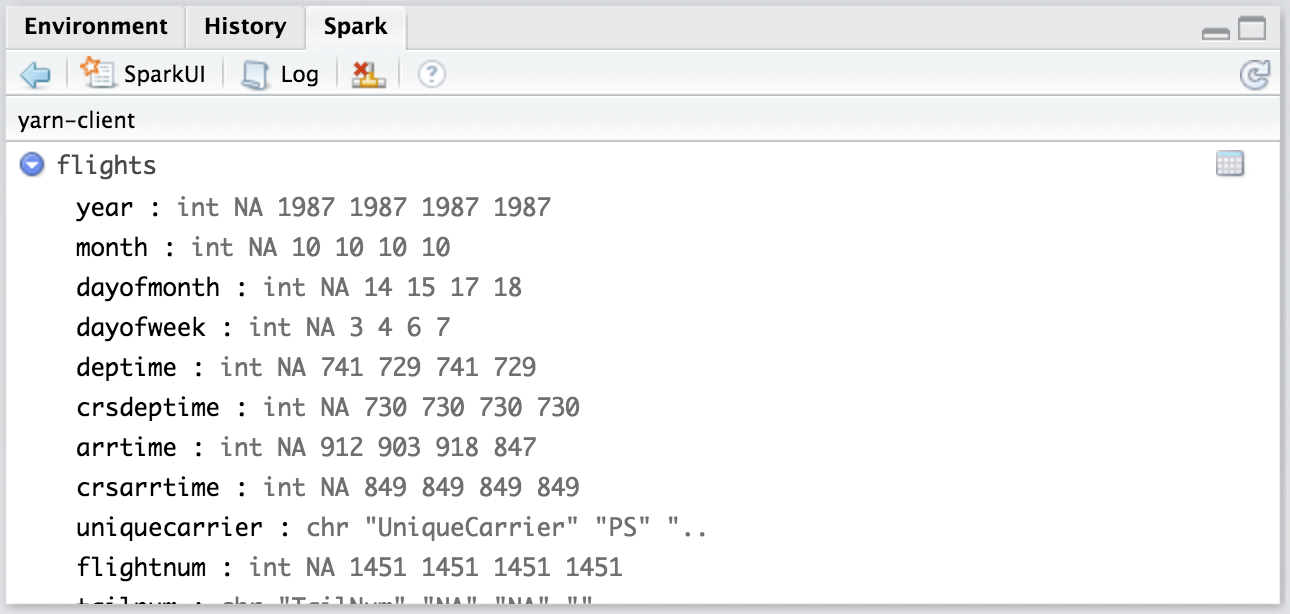The width and height of the screenshot is (1290, 614).
Task: Minimize the Spark pane
Action: click(x=1216, y=32)
